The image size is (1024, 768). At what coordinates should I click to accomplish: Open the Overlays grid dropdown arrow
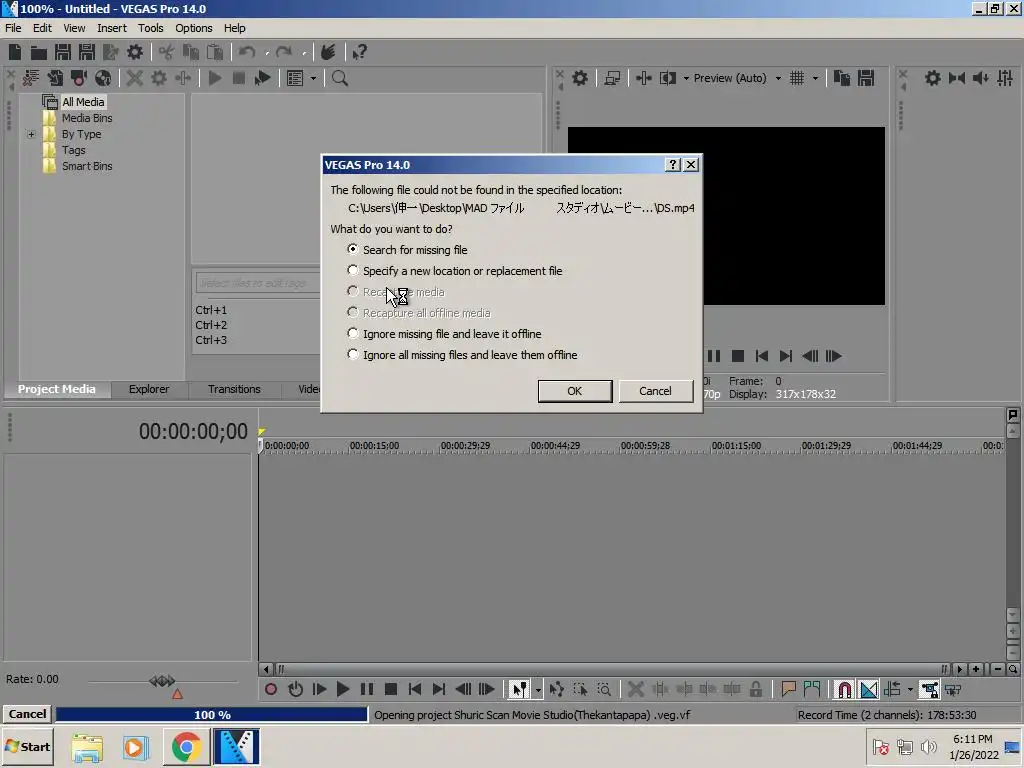pos(815,78)
